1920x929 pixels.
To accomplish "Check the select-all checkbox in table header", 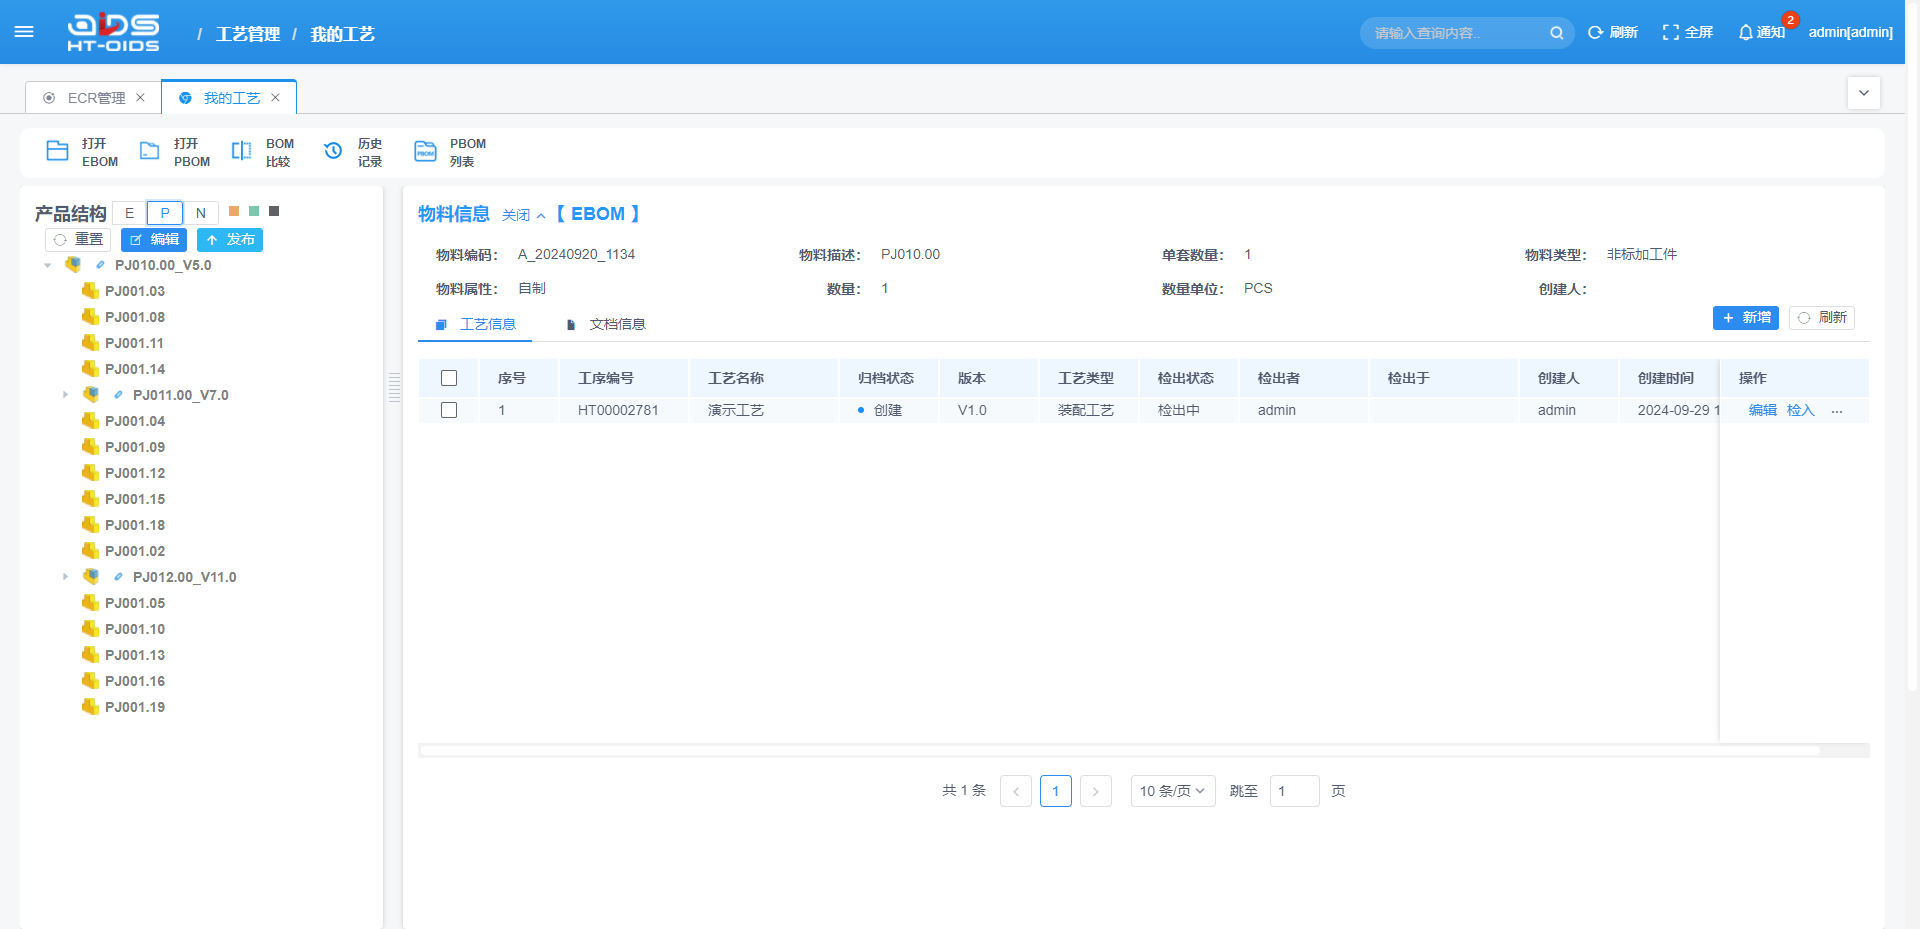I will (x=449, y=378).
